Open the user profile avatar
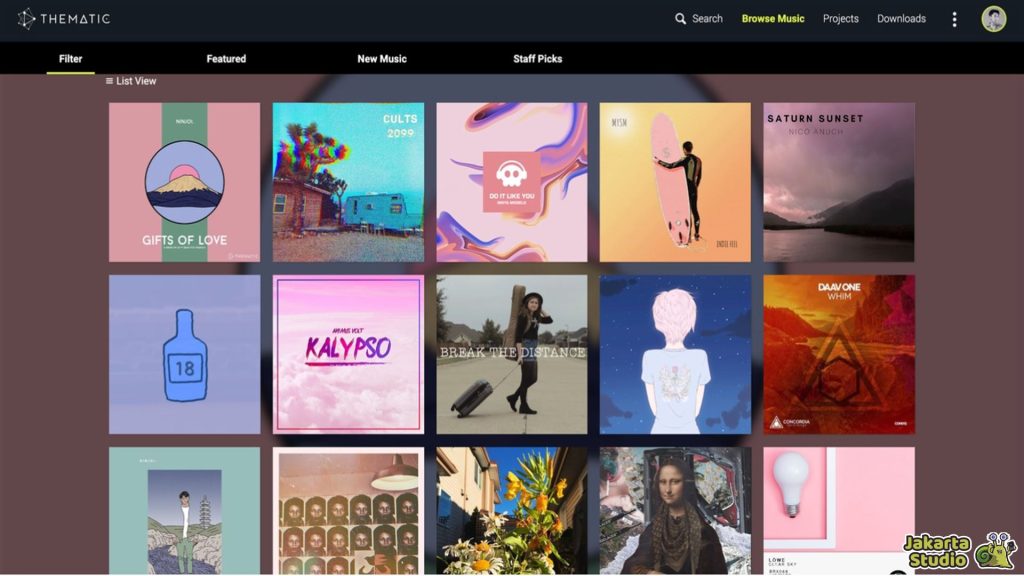Image resolution: width=1024 pixels, height=576 pixels. tap(993, 19)
